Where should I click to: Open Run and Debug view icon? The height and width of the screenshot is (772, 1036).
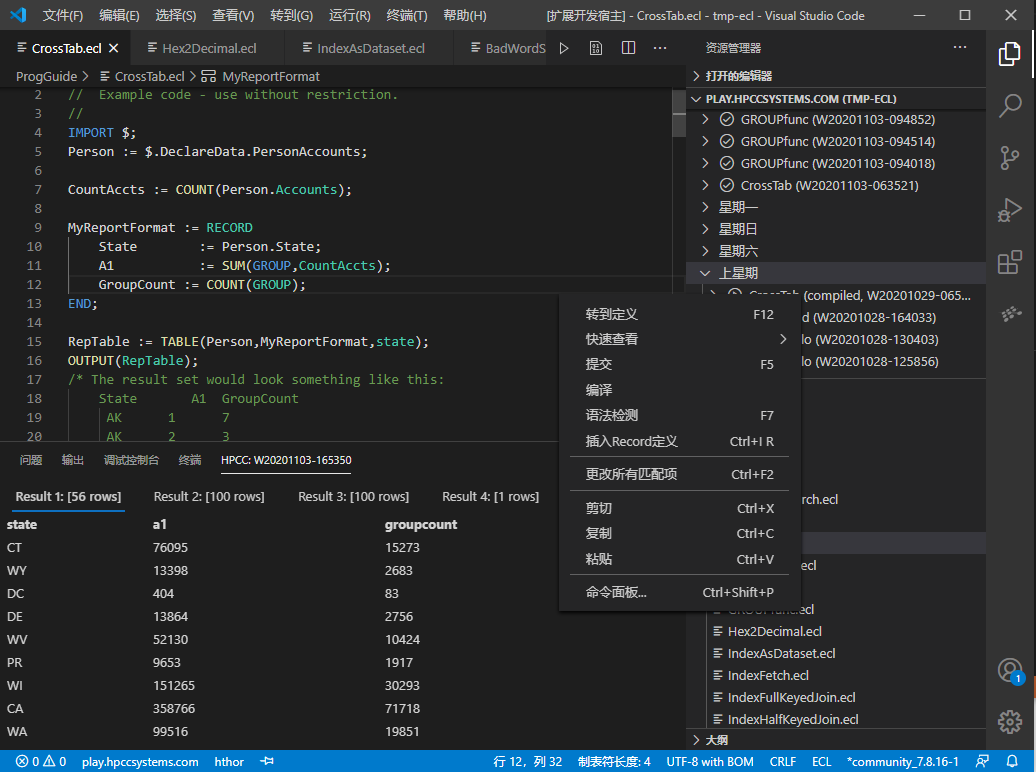click(x=1010, y=210)
